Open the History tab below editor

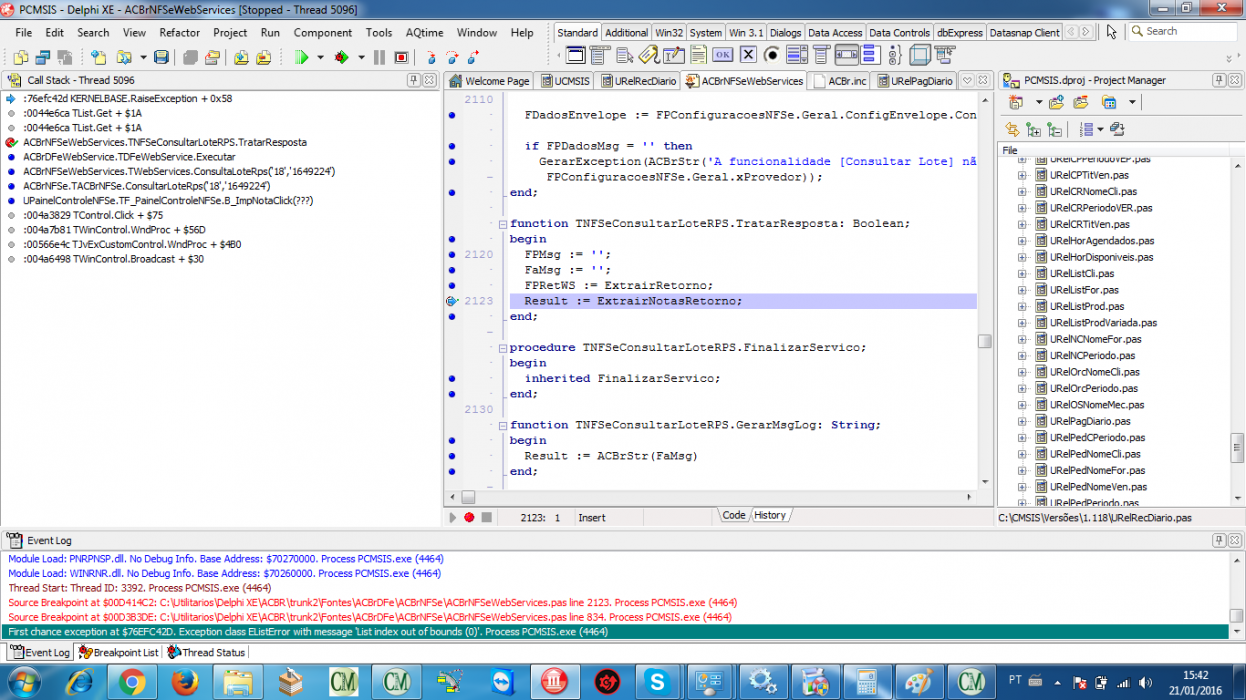click(769, 515)
